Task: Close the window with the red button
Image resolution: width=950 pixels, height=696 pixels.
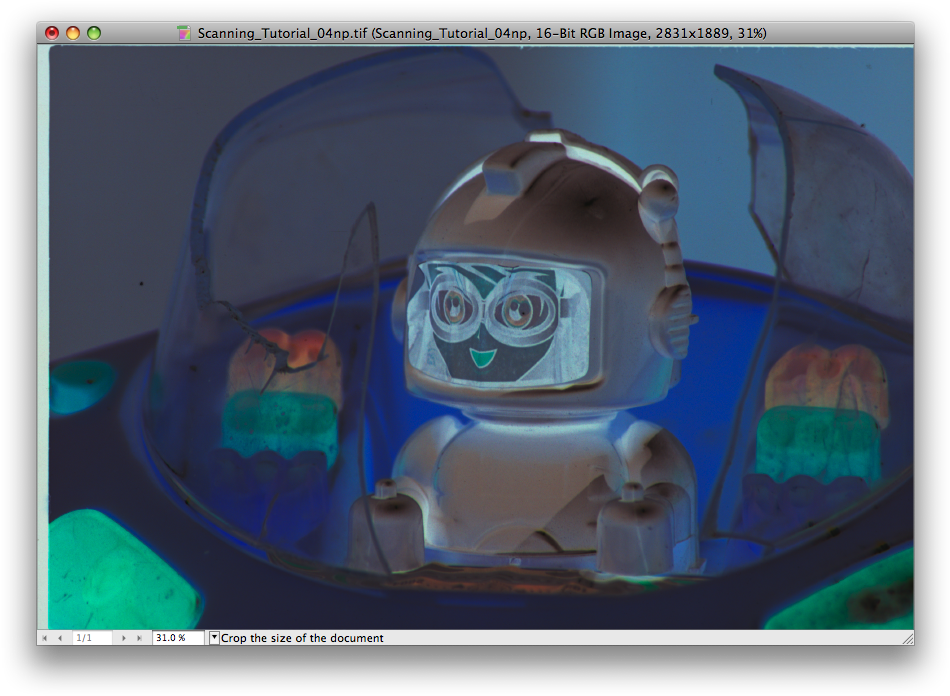Action: click(50, 32)
